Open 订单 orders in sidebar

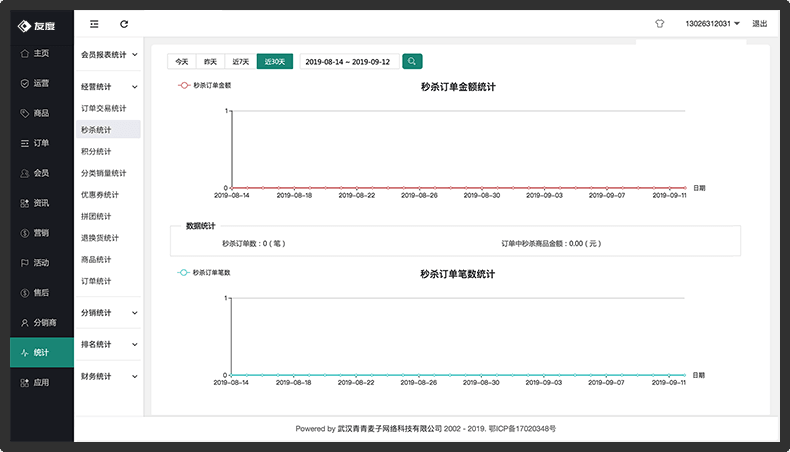coord(41,143)
